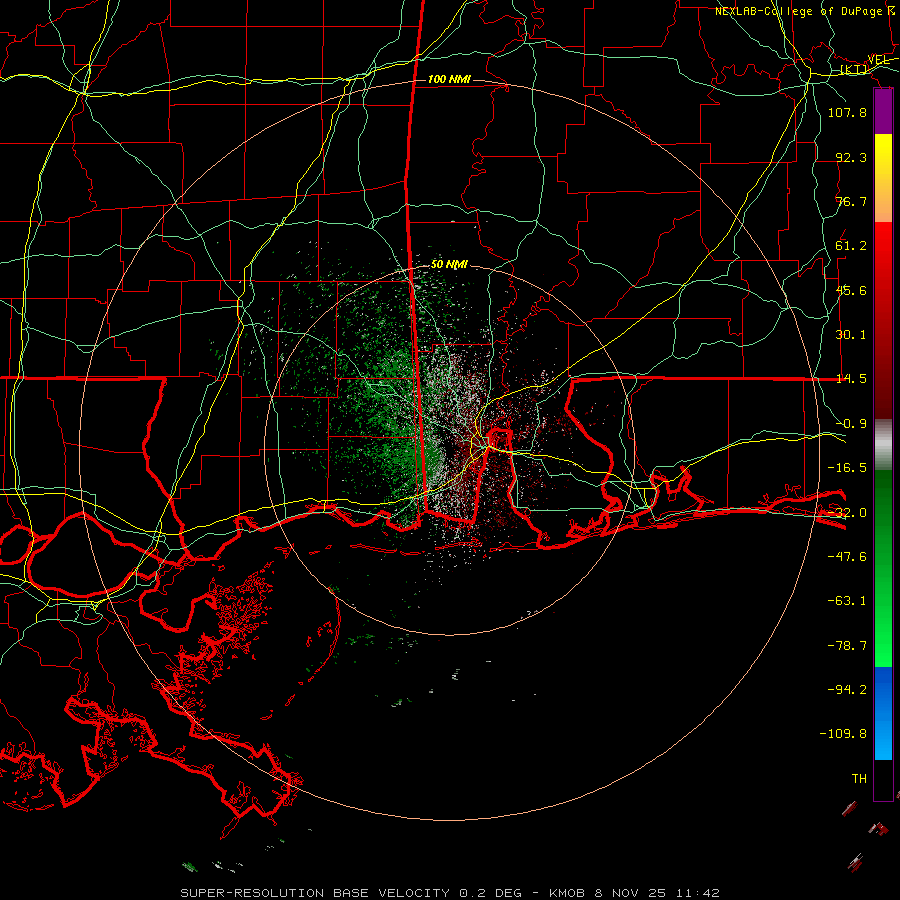This screenshot has height=900, width=900.
Task: Click the 8 NOV 25 date text
Action: (630, 893)
